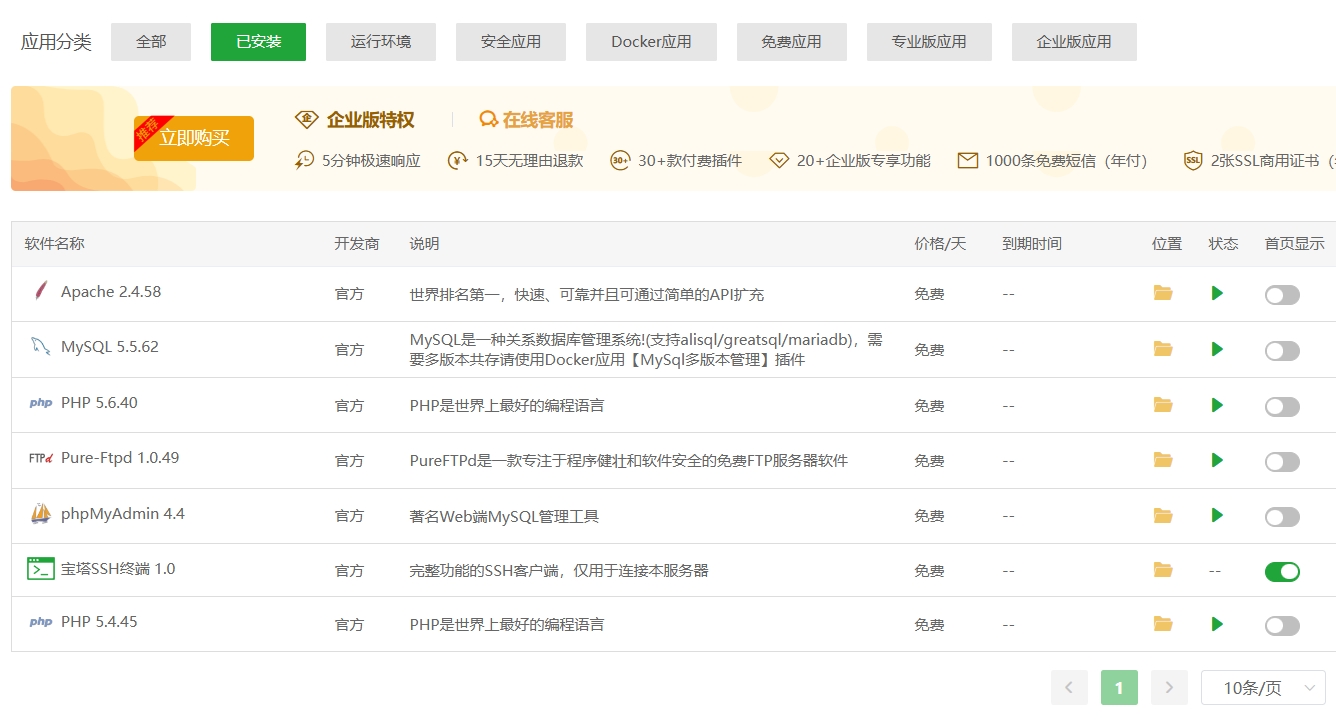This screenshot has width=1336, height=726.
Task: Open the 专业版应用 category
Action: tap(929, 42)
